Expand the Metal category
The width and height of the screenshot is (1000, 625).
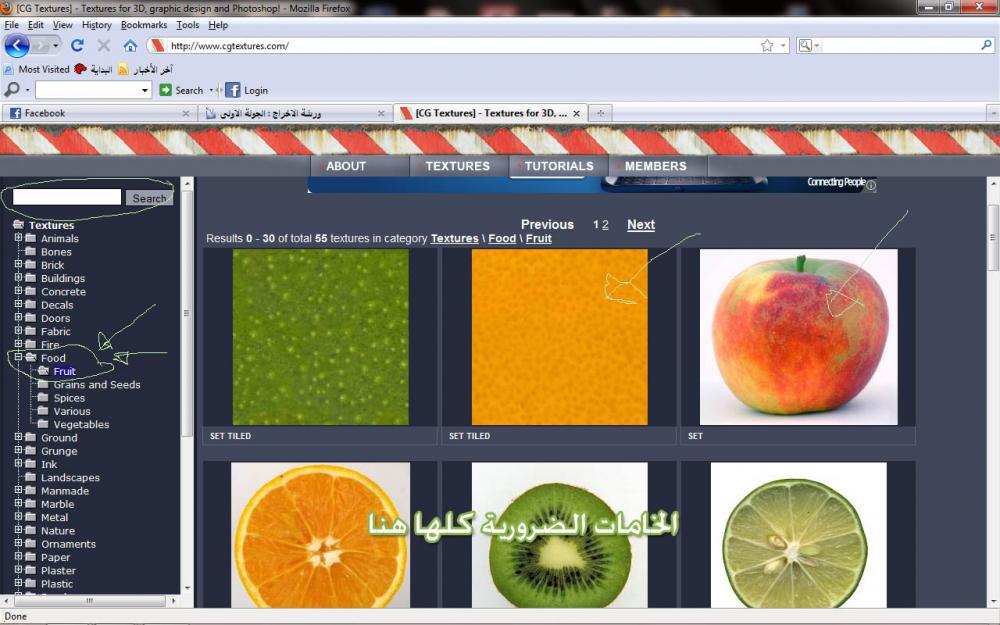pyautogui.click(x=18, y=517)
